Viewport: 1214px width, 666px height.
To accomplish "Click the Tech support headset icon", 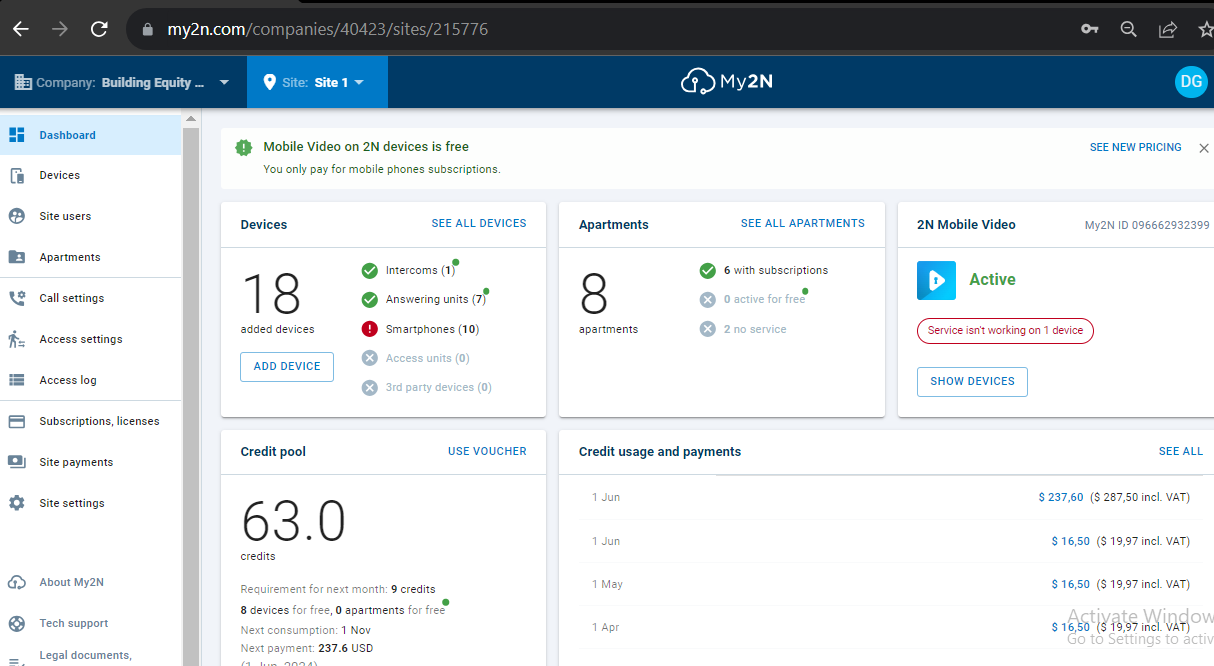I will 16,623.
